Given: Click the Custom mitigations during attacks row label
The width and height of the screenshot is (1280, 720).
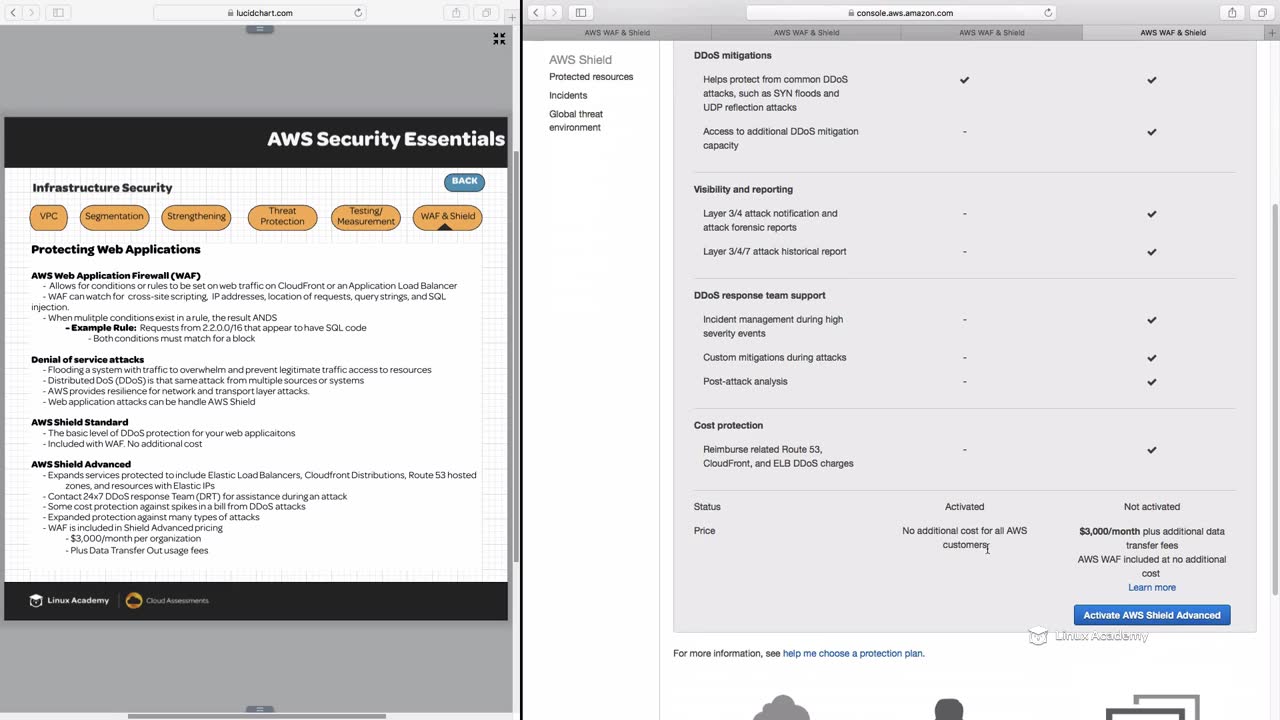Looking at the screenshot, I should point(775,358).
